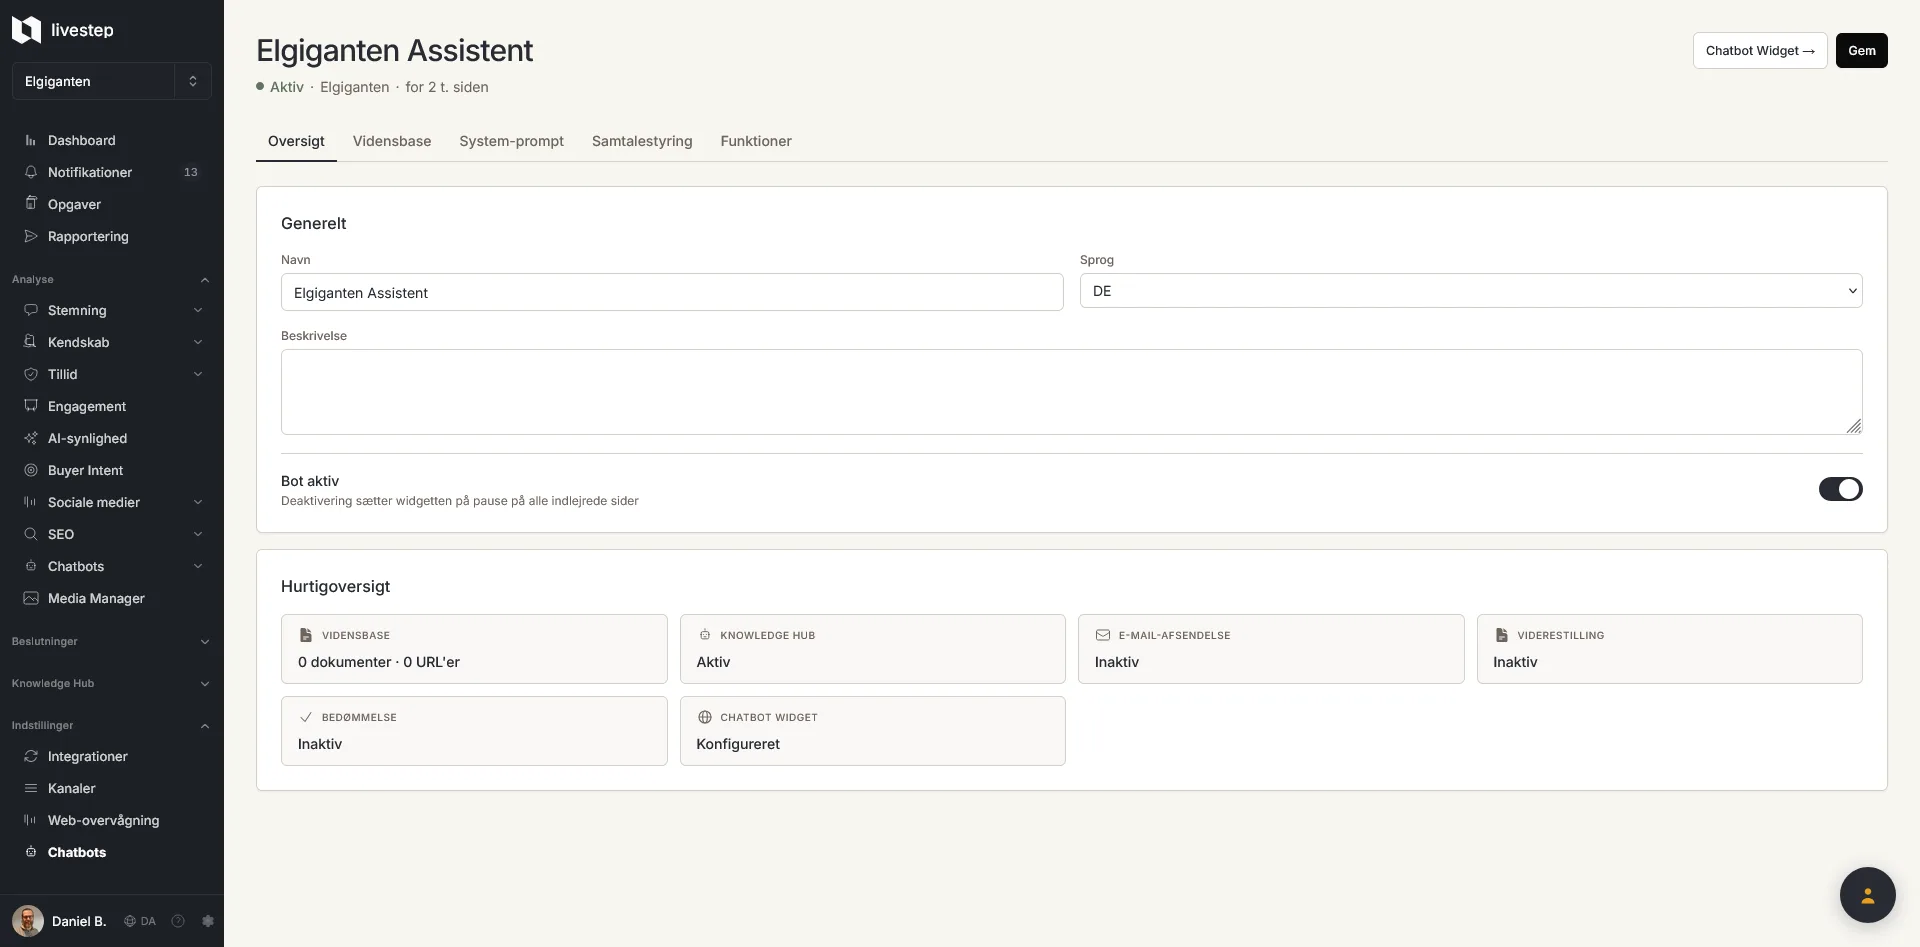Click the settings gear icon near profile

pyautogui.click(x=208, y=921)
